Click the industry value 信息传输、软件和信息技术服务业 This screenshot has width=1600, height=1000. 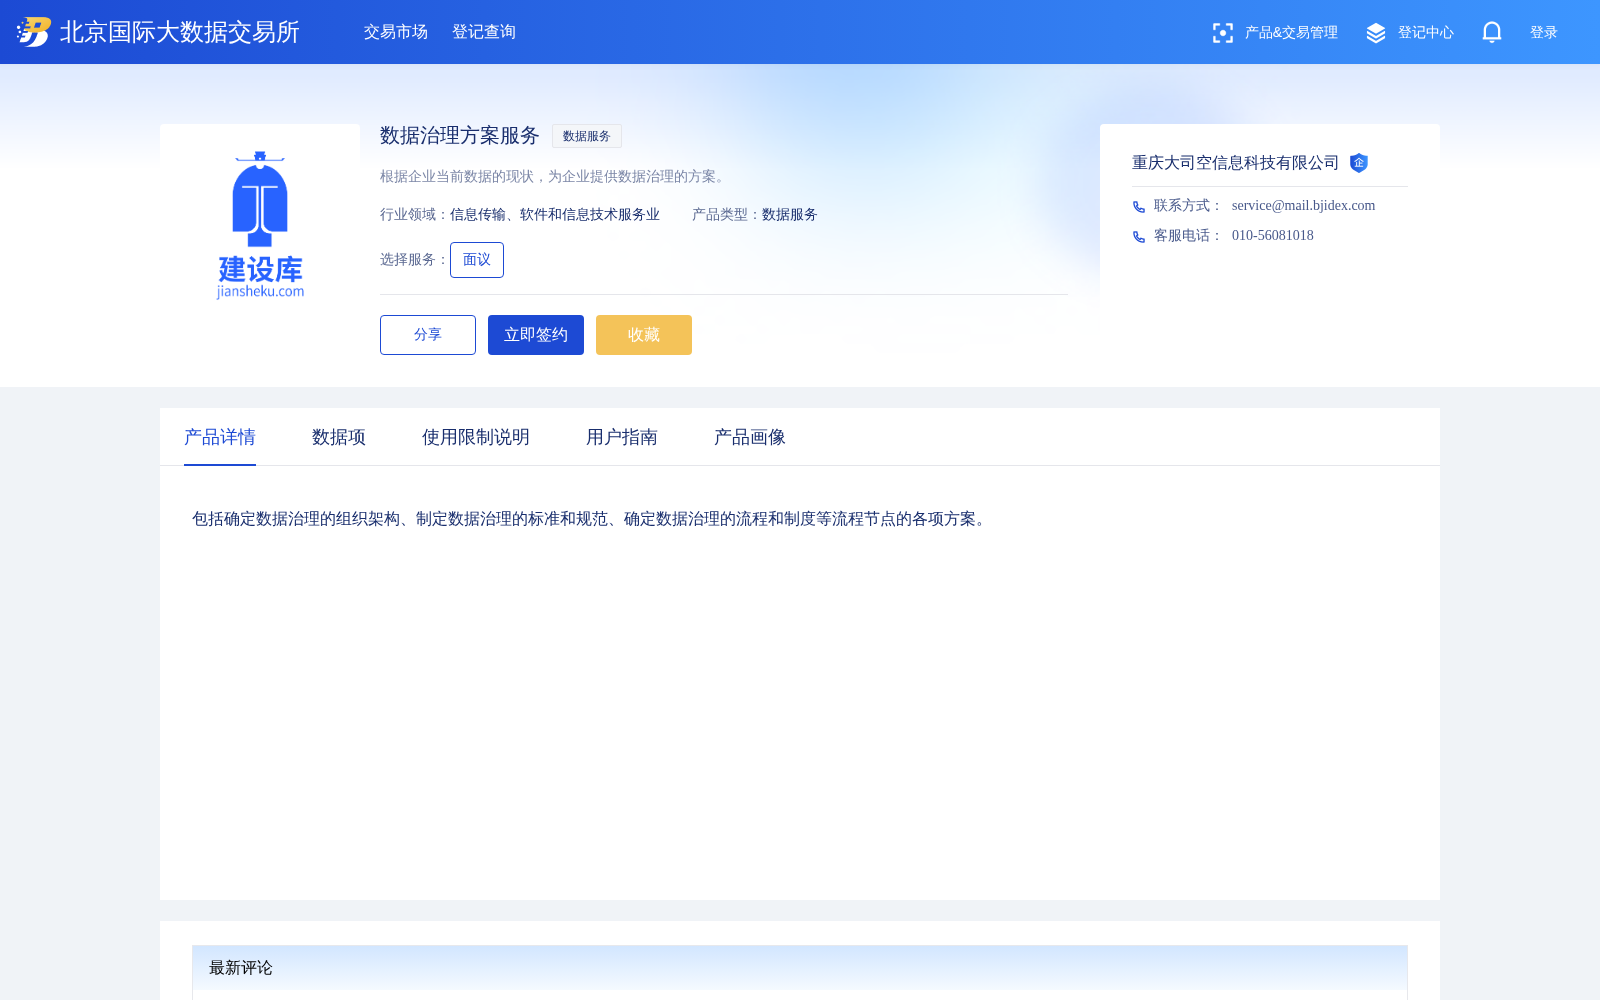pyautogui.click(x=555, y=215)
